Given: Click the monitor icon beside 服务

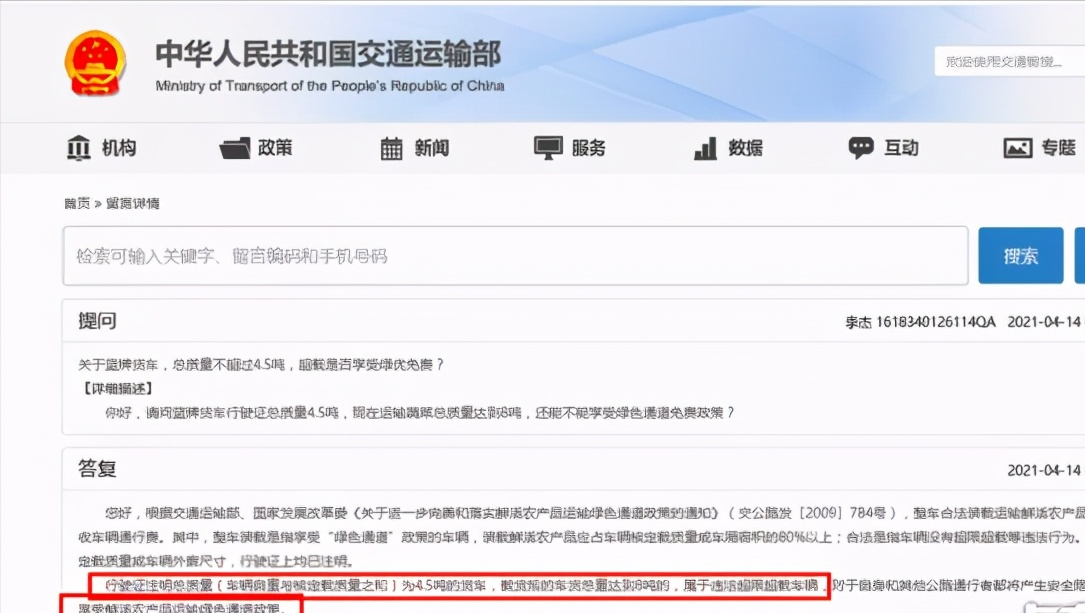Looking at the screenshot, I should (548, 147).
